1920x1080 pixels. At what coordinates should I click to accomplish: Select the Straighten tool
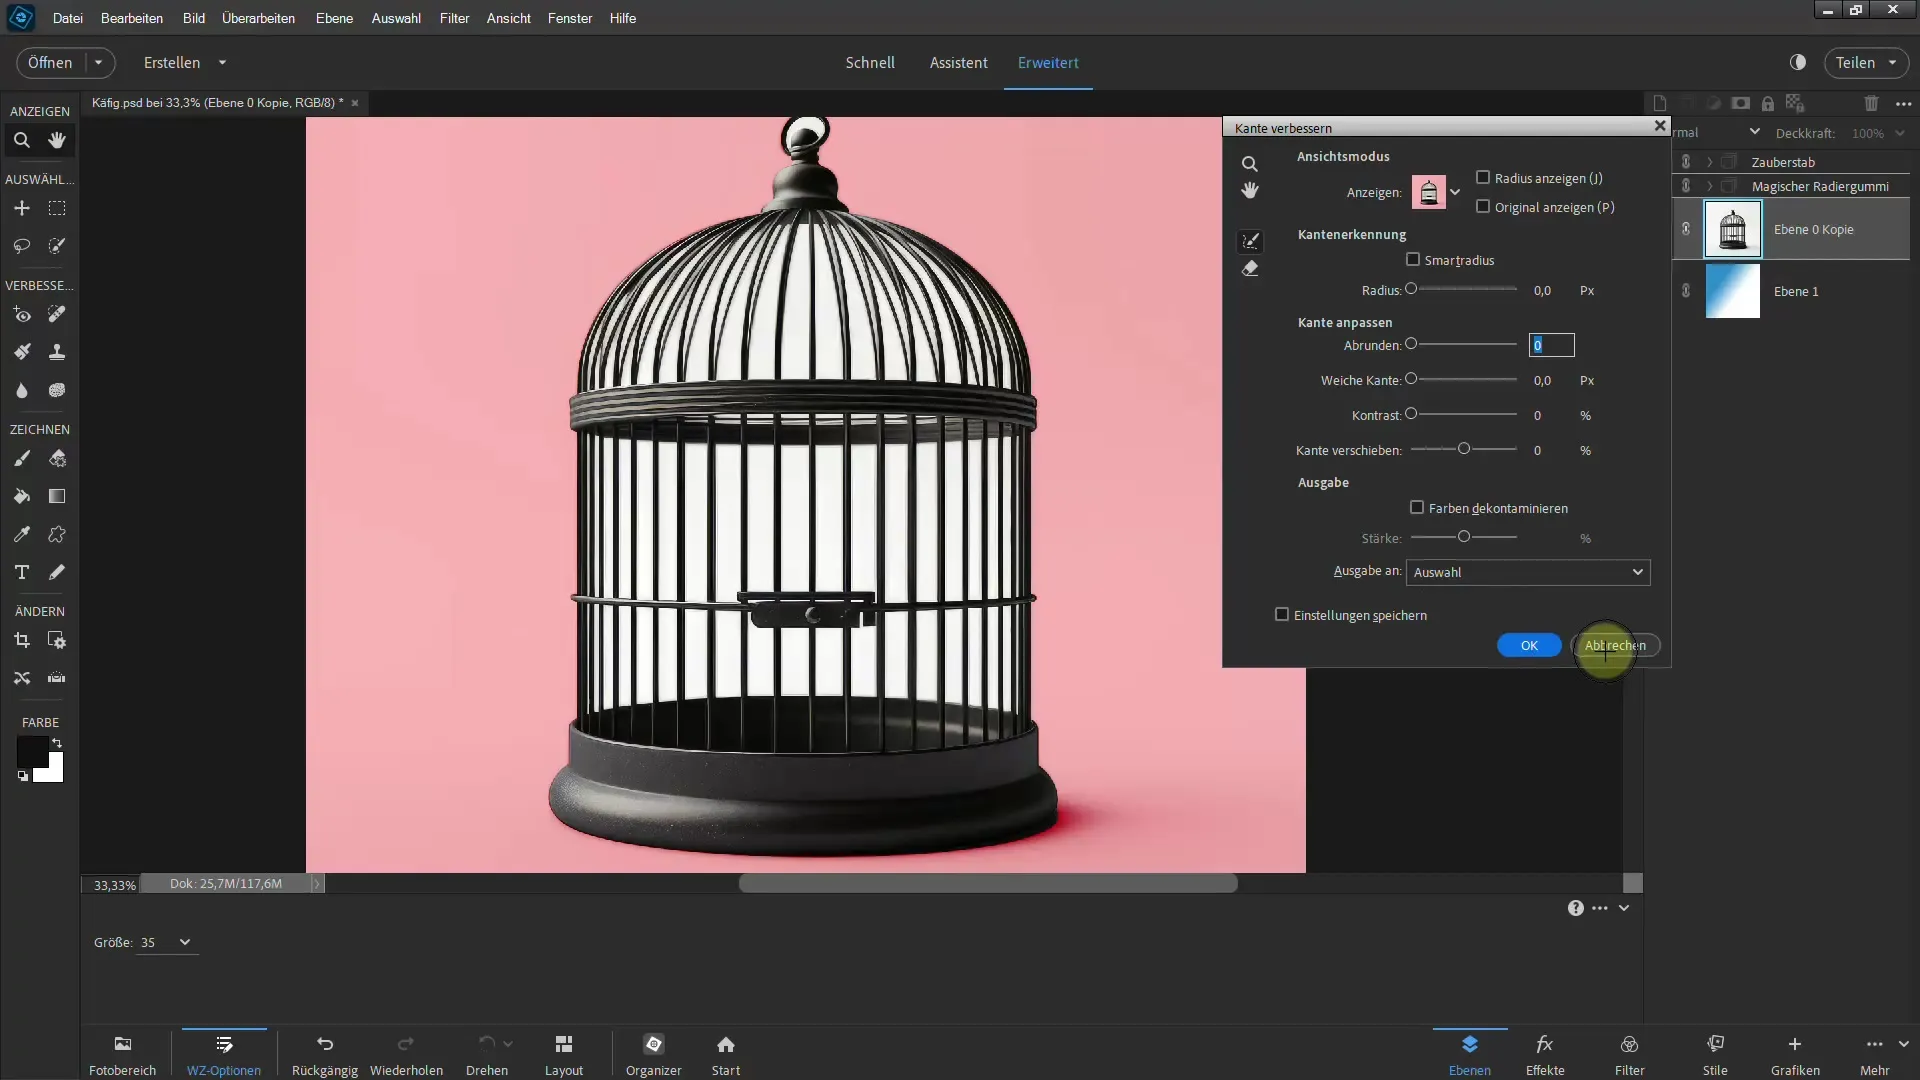pyautogui.click(x=57, y=678)
